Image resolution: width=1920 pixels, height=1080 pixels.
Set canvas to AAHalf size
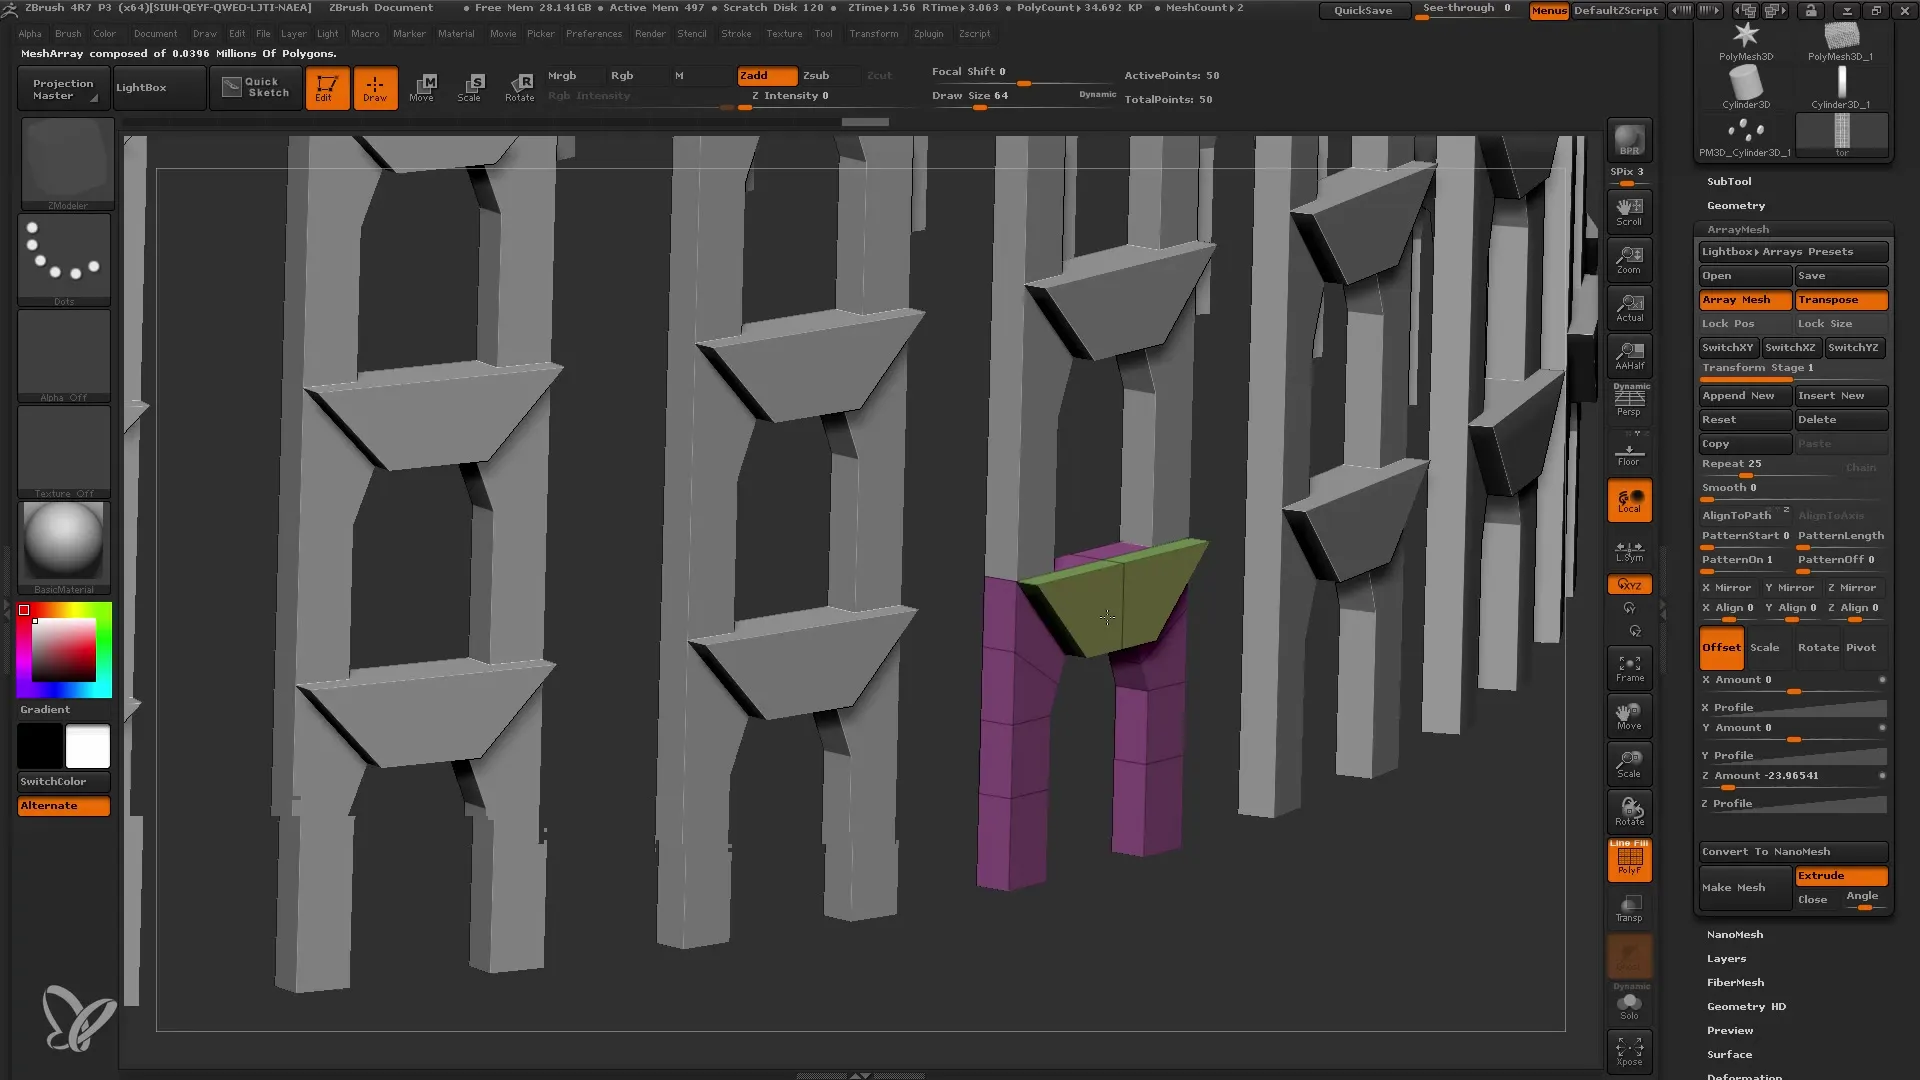pyautogui.click(x=1629, y=356)
